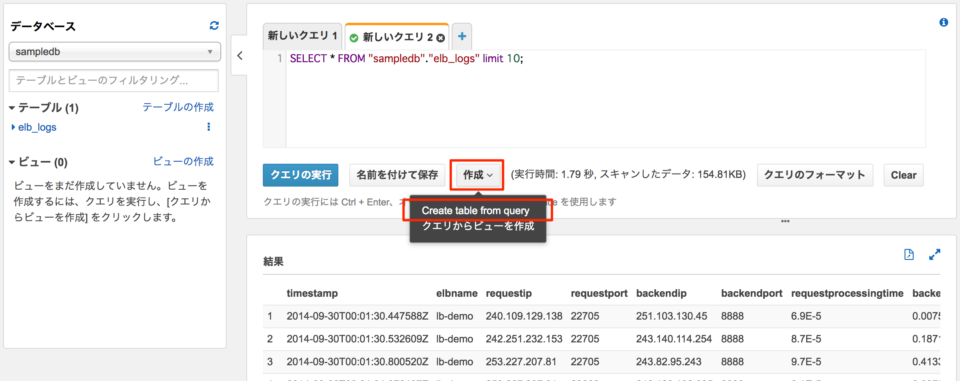
Task: Open elb_logs table options menu dots
Action: [x=209, y=127]
